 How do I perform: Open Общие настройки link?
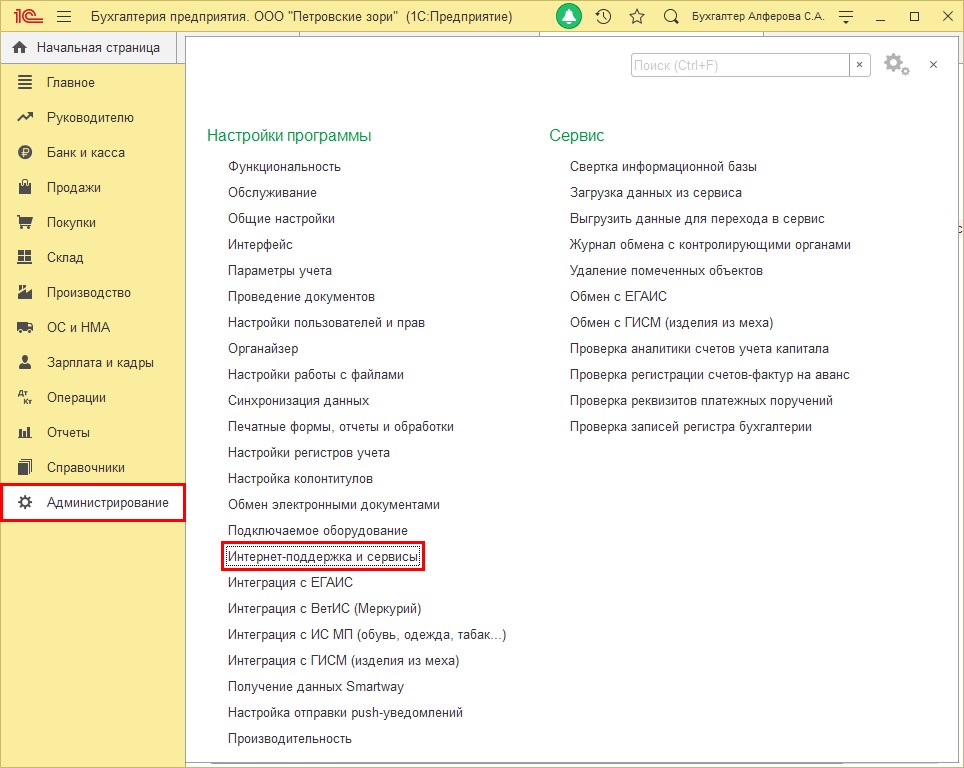click(282, 218)
